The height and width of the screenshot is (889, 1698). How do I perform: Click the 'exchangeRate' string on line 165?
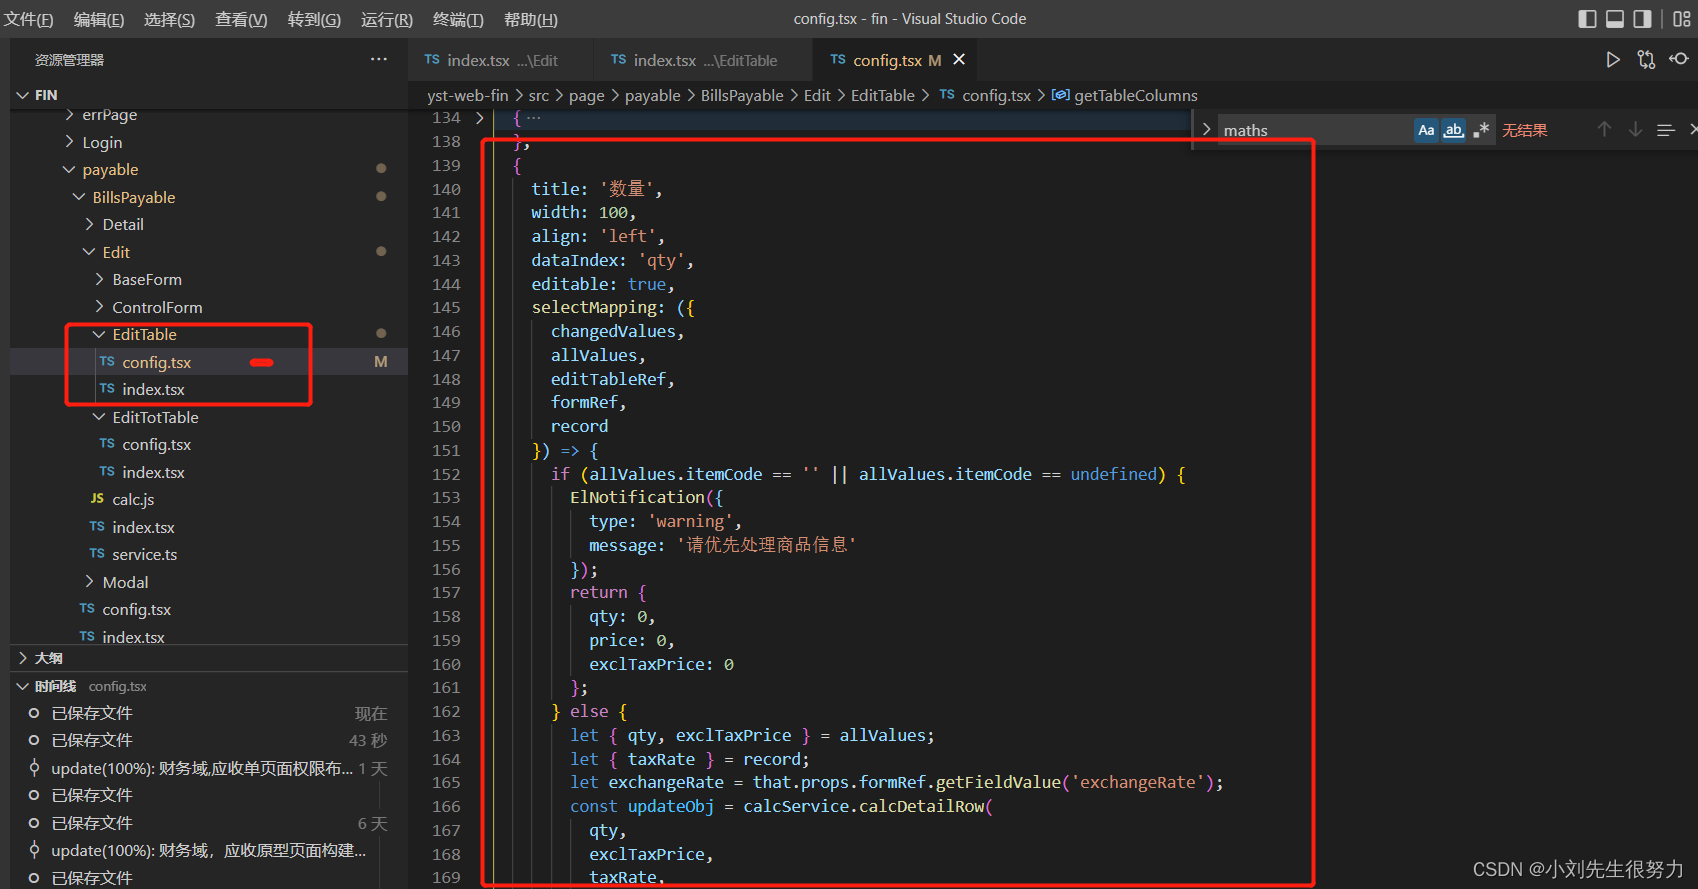click(x=1137, y=782)
